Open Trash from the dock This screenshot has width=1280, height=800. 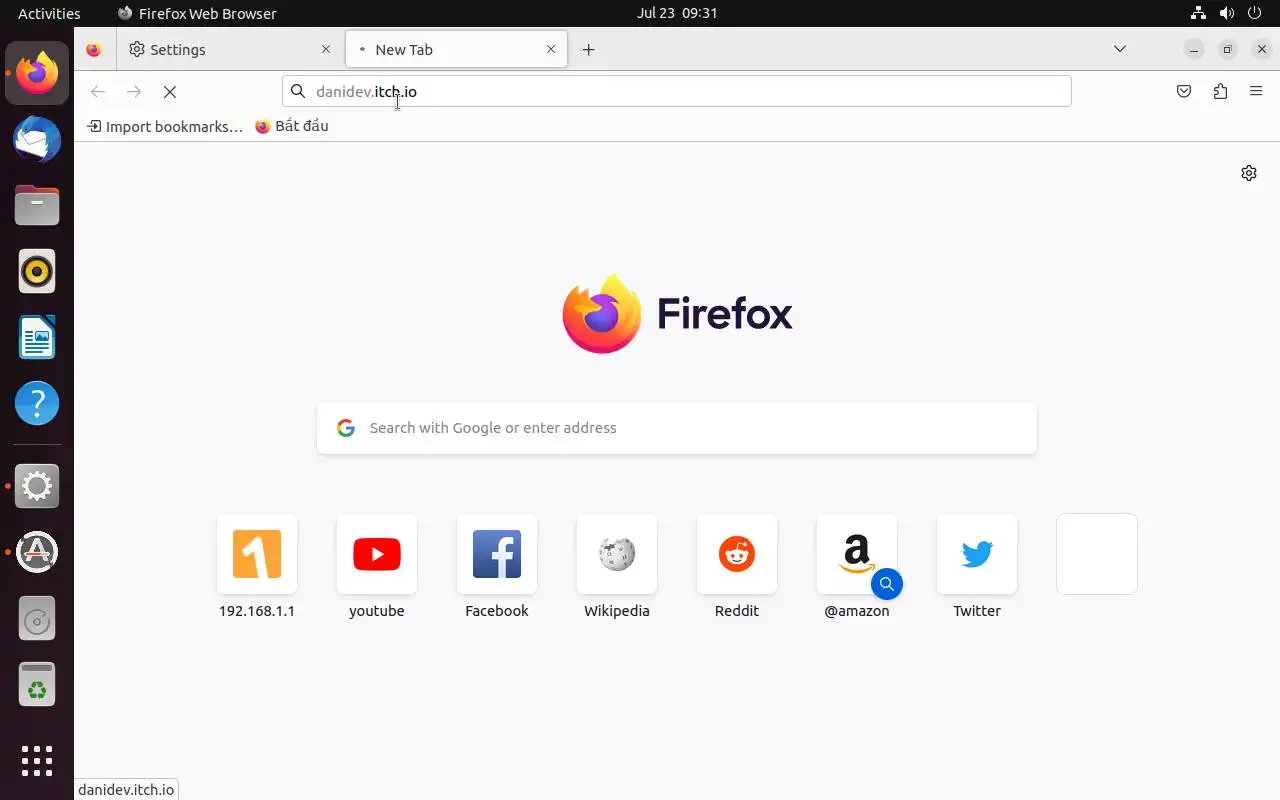pos(37,685)
